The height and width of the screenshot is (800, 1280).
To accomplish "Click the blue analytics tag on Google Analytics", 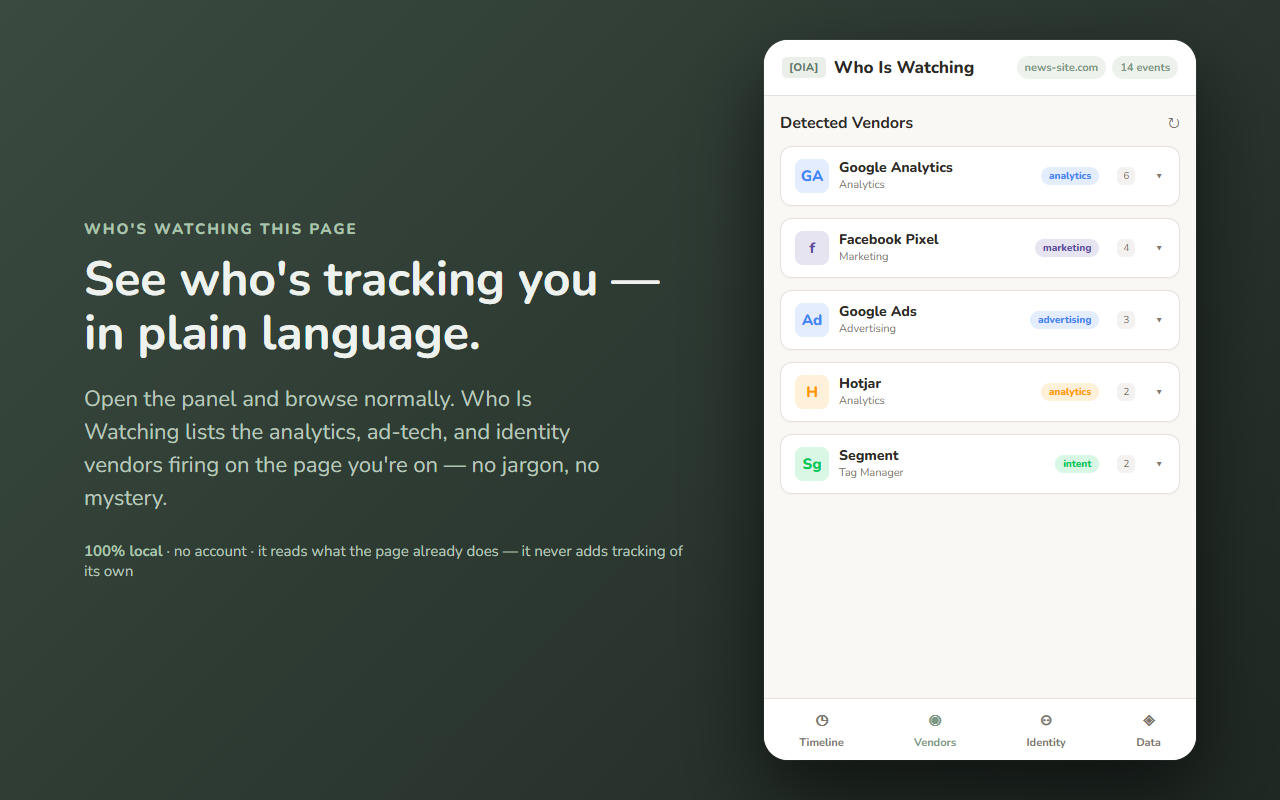I will pyautogui.click(x=1070, y=176).
